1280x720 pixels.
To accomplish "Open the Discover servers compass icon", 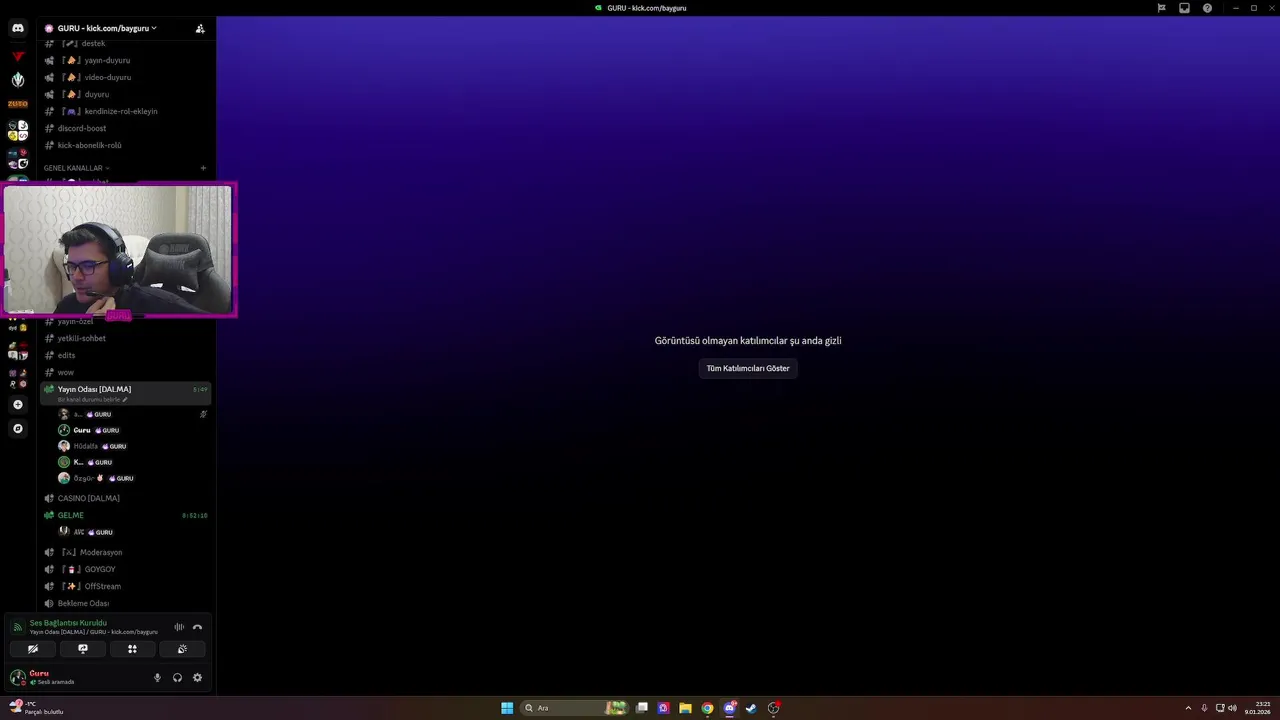I will coord(17,428).
